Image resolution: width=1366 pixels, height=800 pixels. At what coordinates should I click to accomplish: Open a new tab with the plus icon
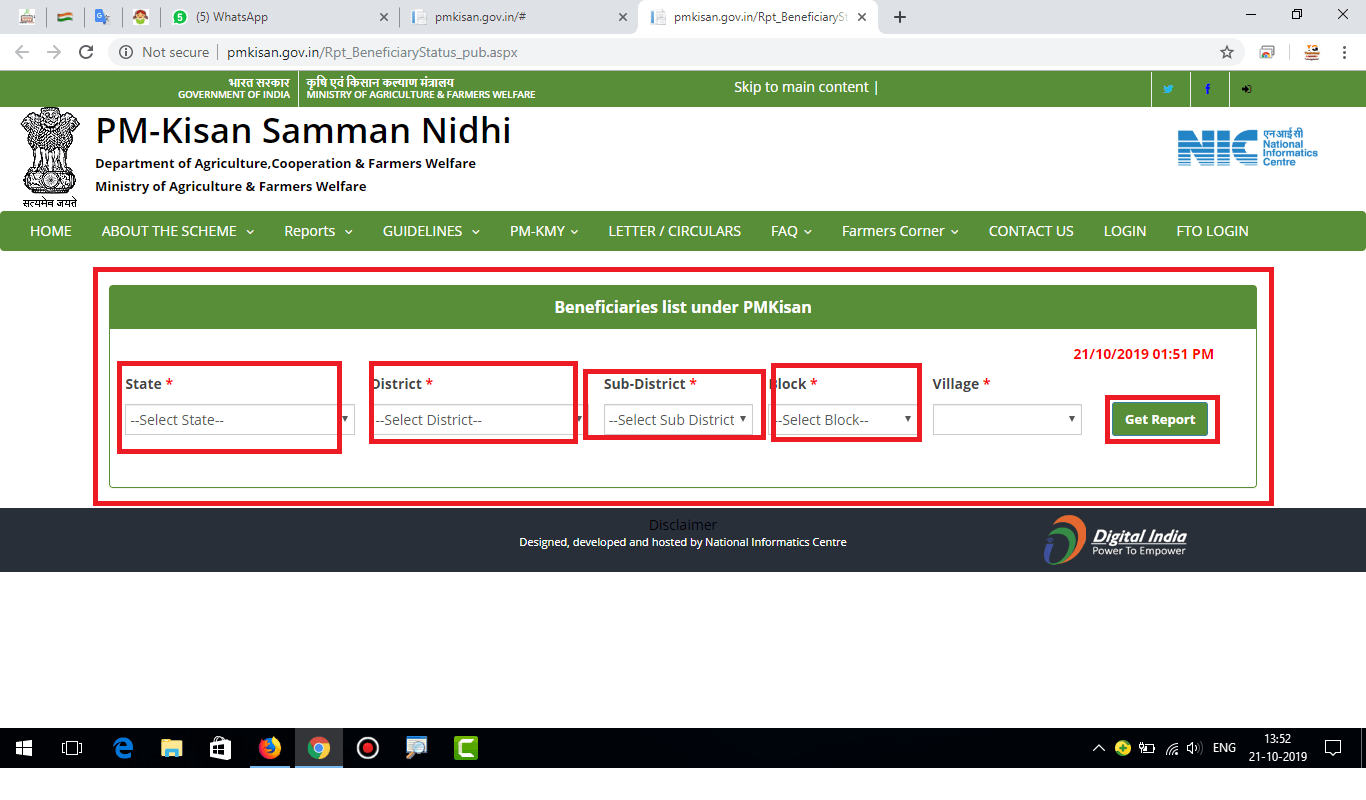pos(900,17)
